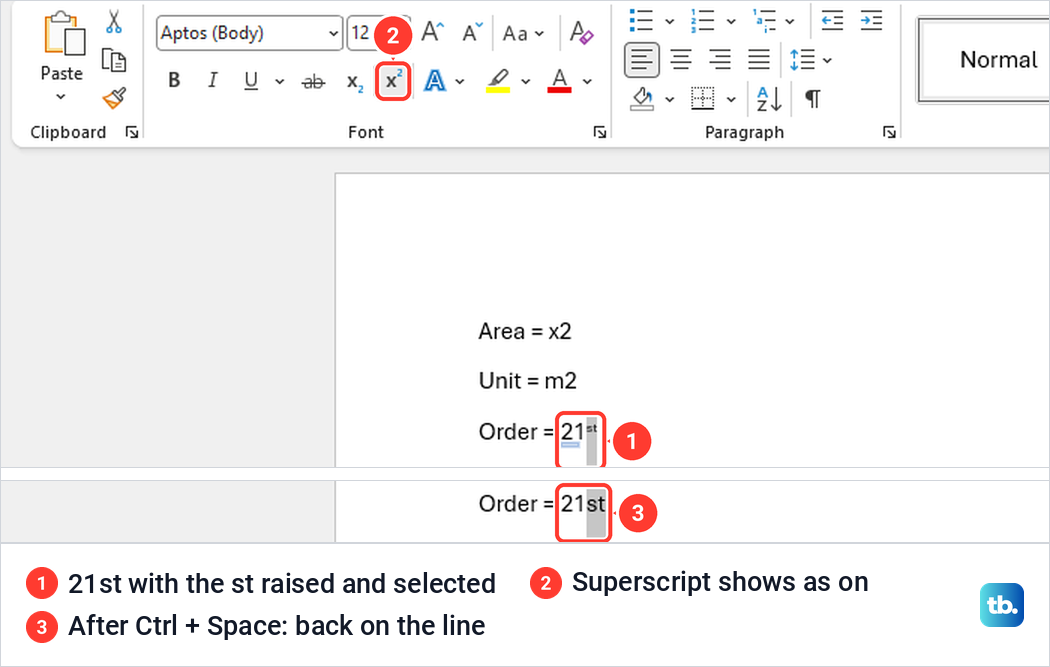This screenshot has height=667, width=1050.
Task: Click the Shading paint bucket icon
Action: [x=642, y=98]
